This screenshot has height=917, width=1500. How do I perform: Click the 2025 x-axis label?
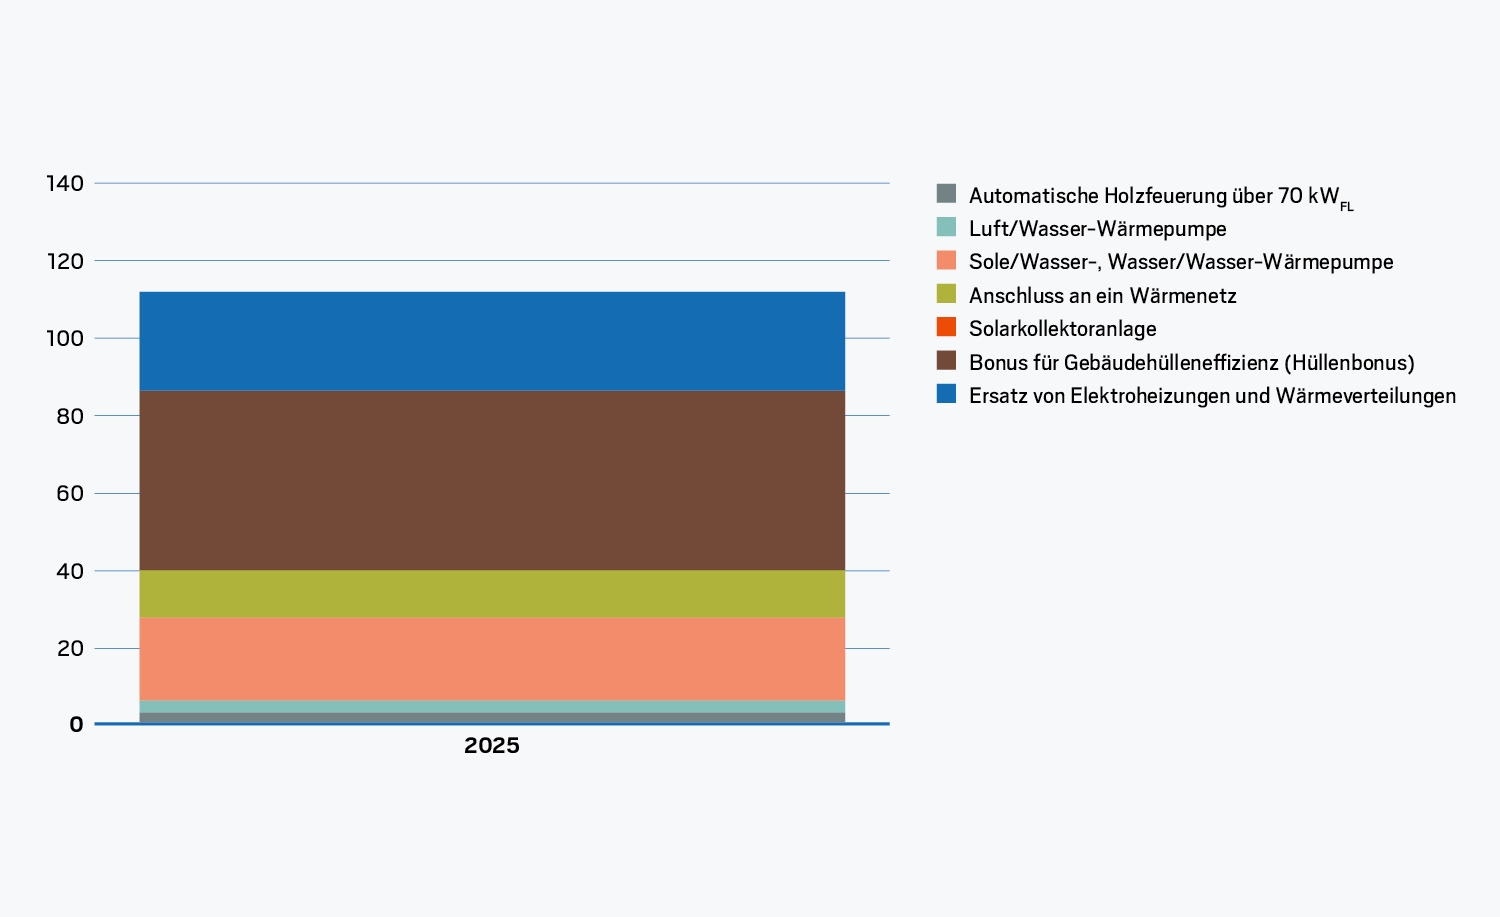tap(492, 746)
